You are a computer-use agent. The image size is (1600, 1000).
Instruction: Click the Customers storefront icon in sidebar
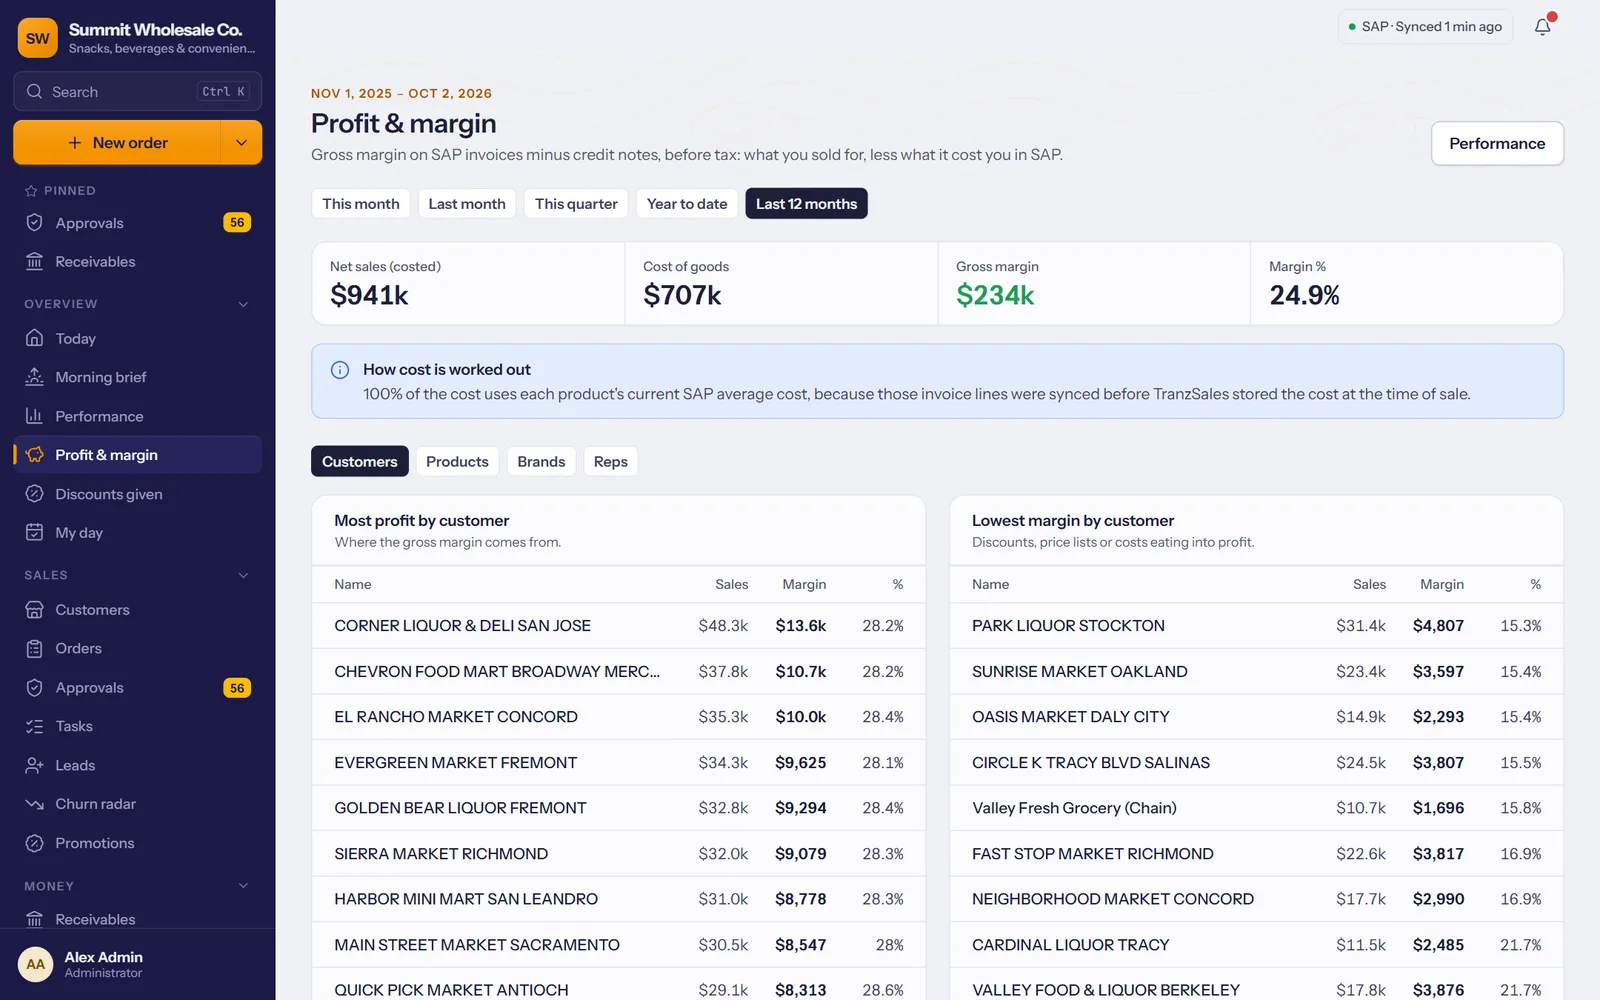[35, 610]
